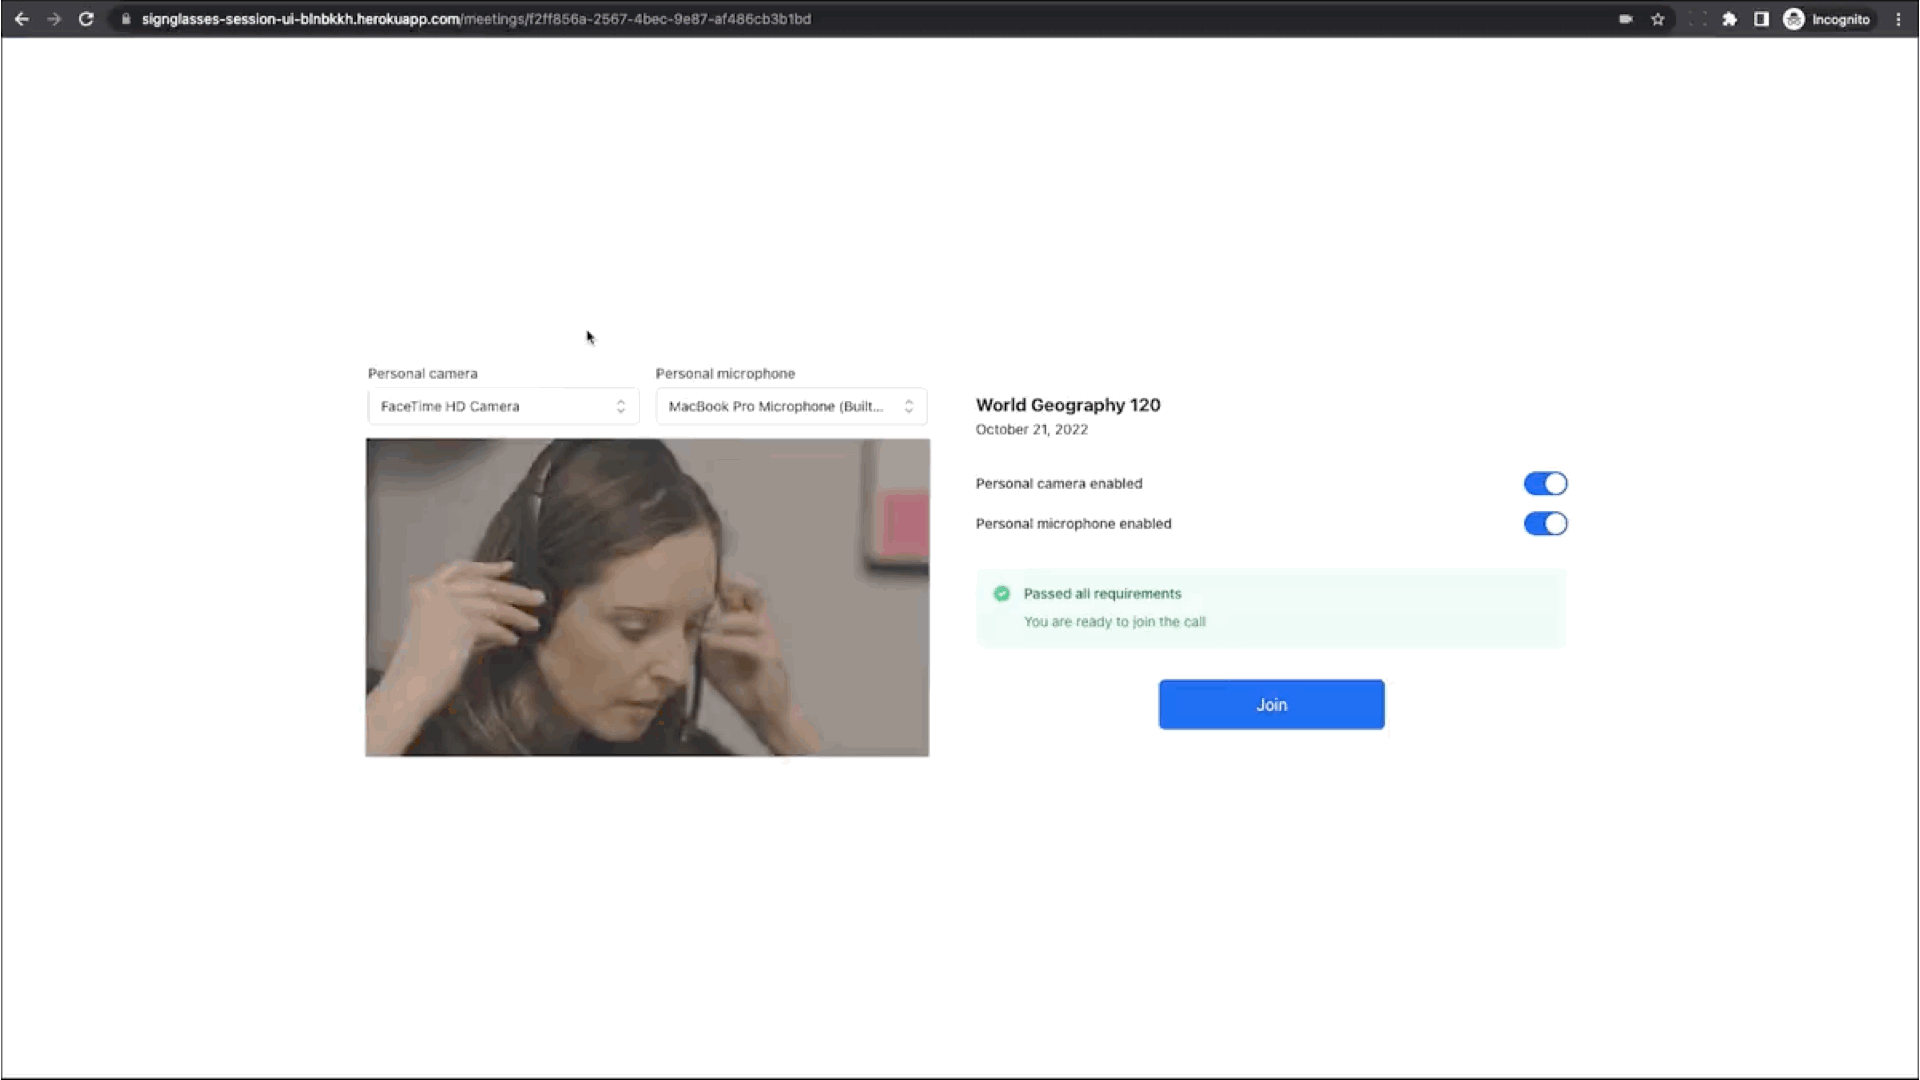Open the Extensions puzzle icon

1729,19
